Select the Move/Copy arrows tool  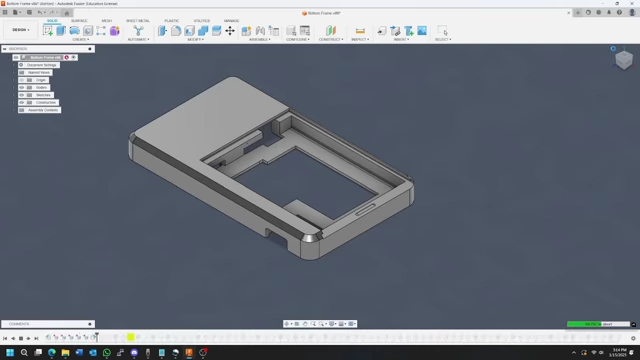[x=230, y=31]
